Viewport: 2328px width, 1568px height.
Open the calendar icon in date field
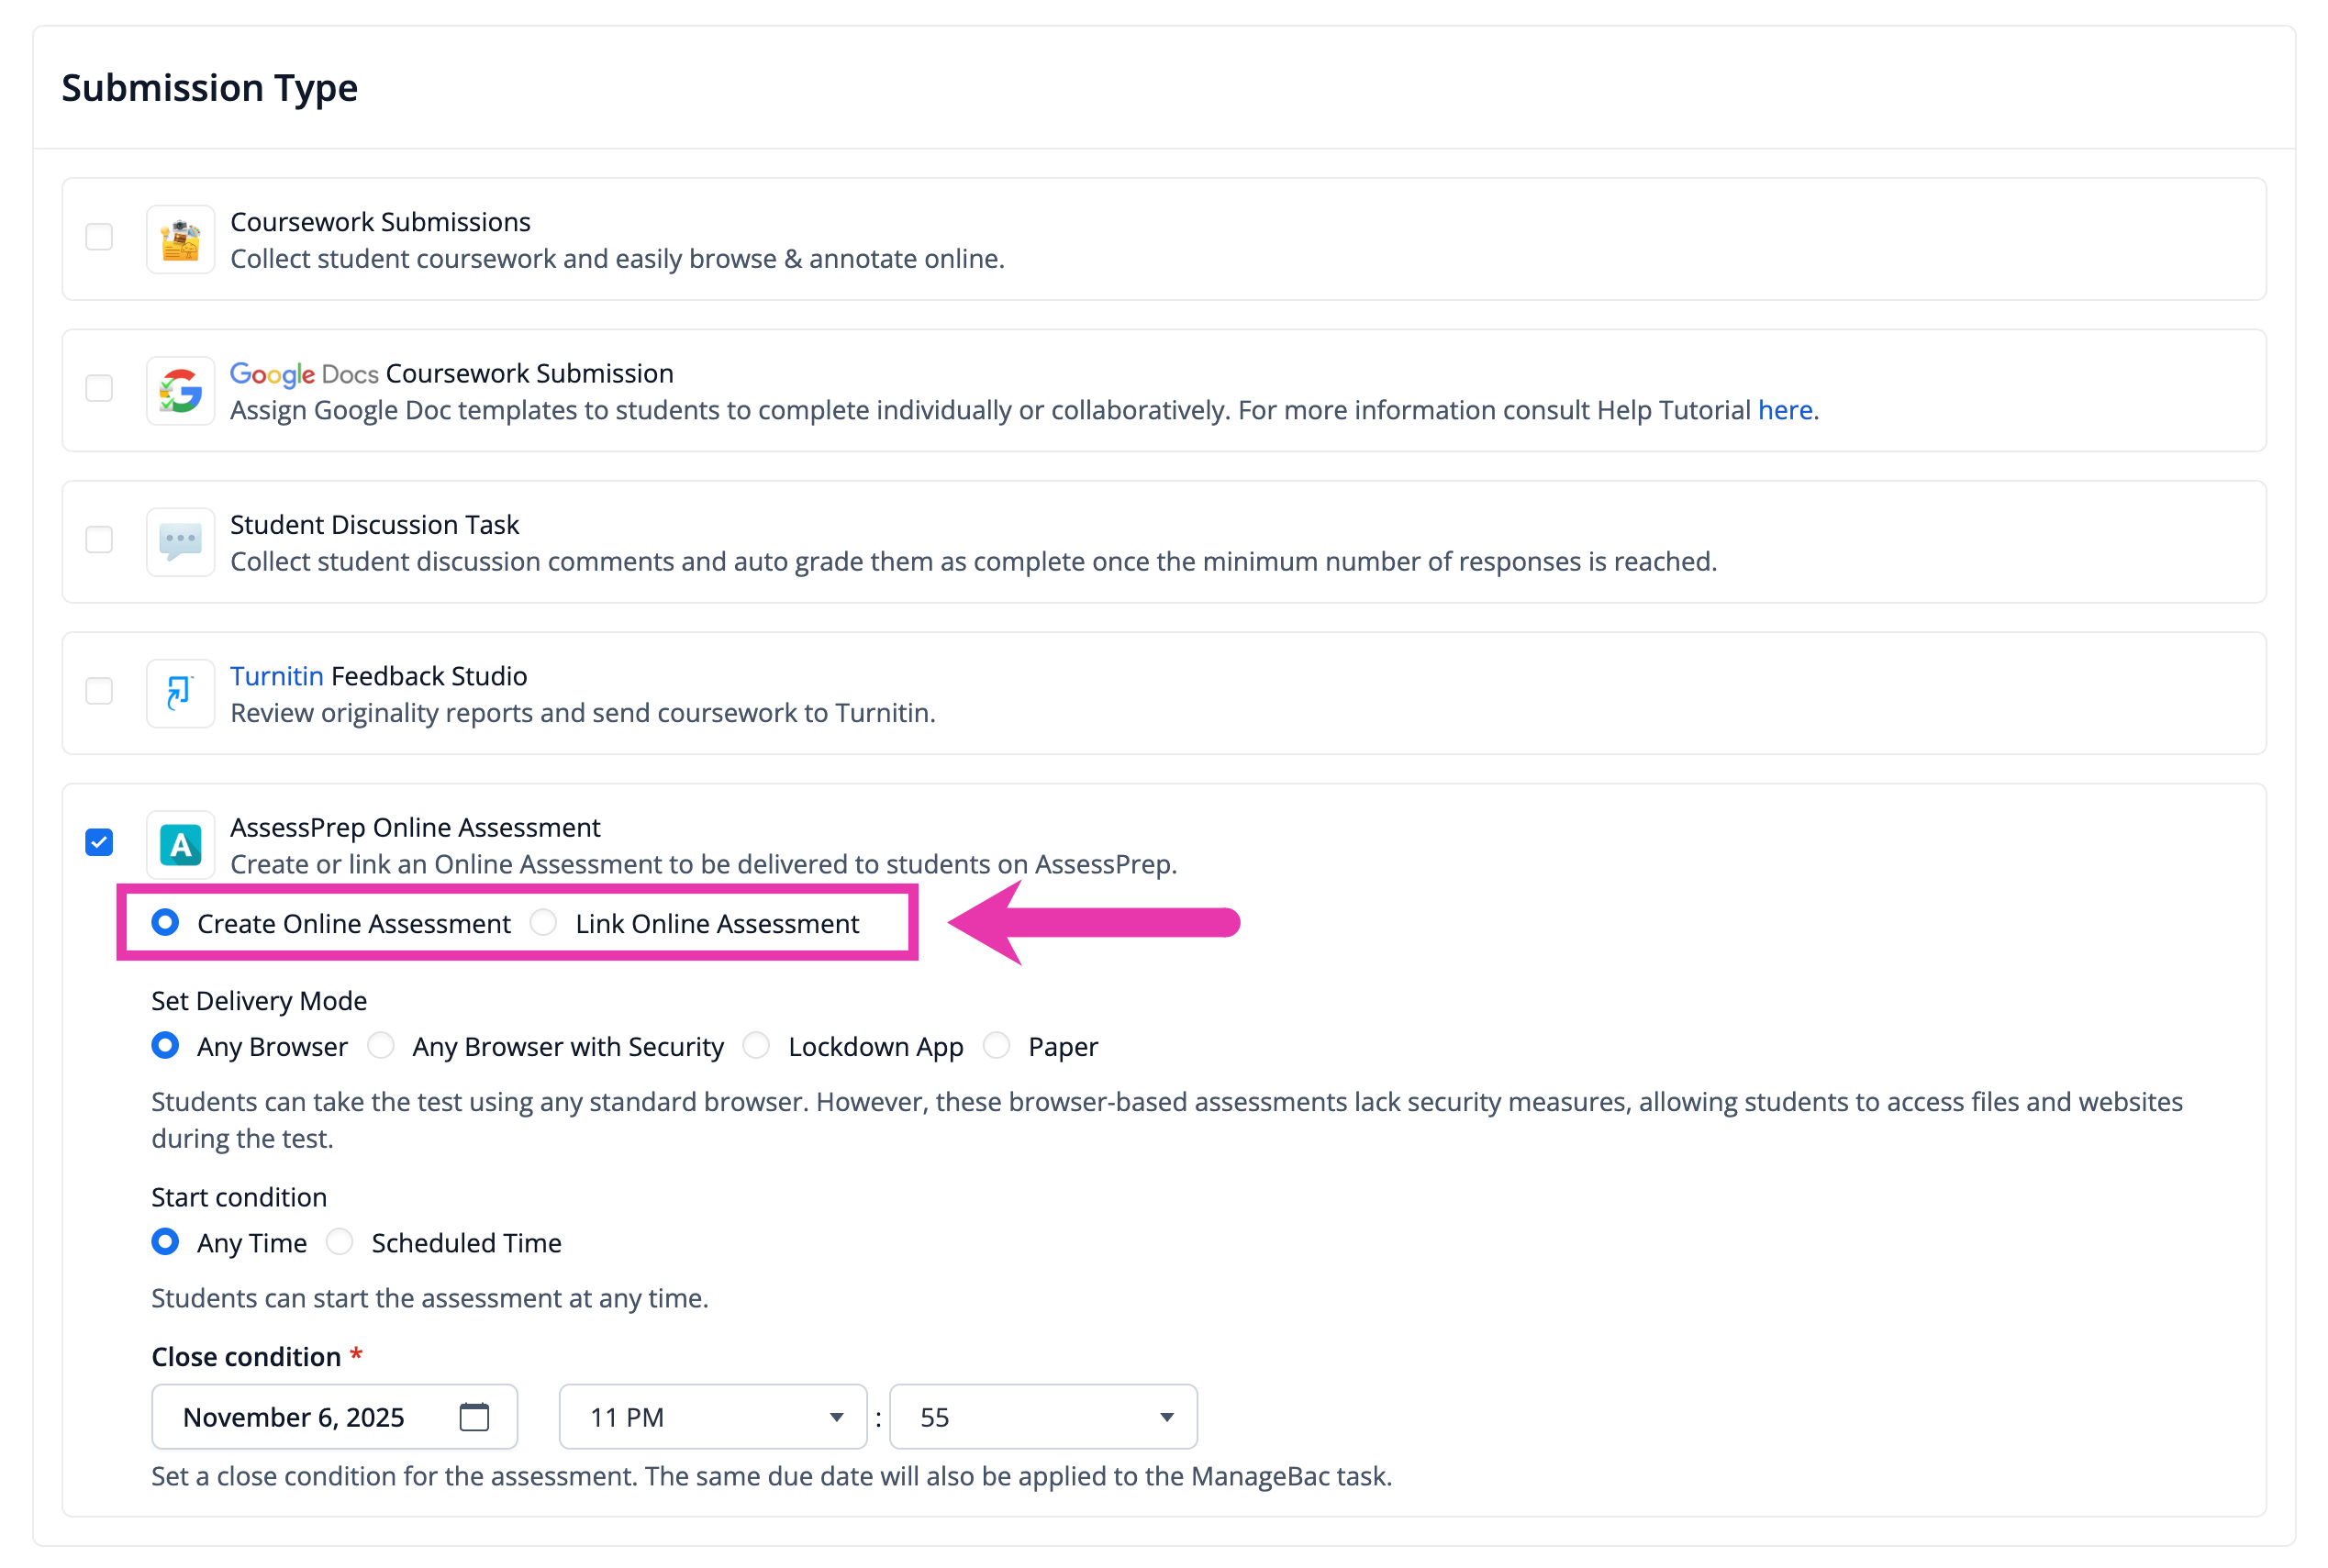coord(474,1417)
